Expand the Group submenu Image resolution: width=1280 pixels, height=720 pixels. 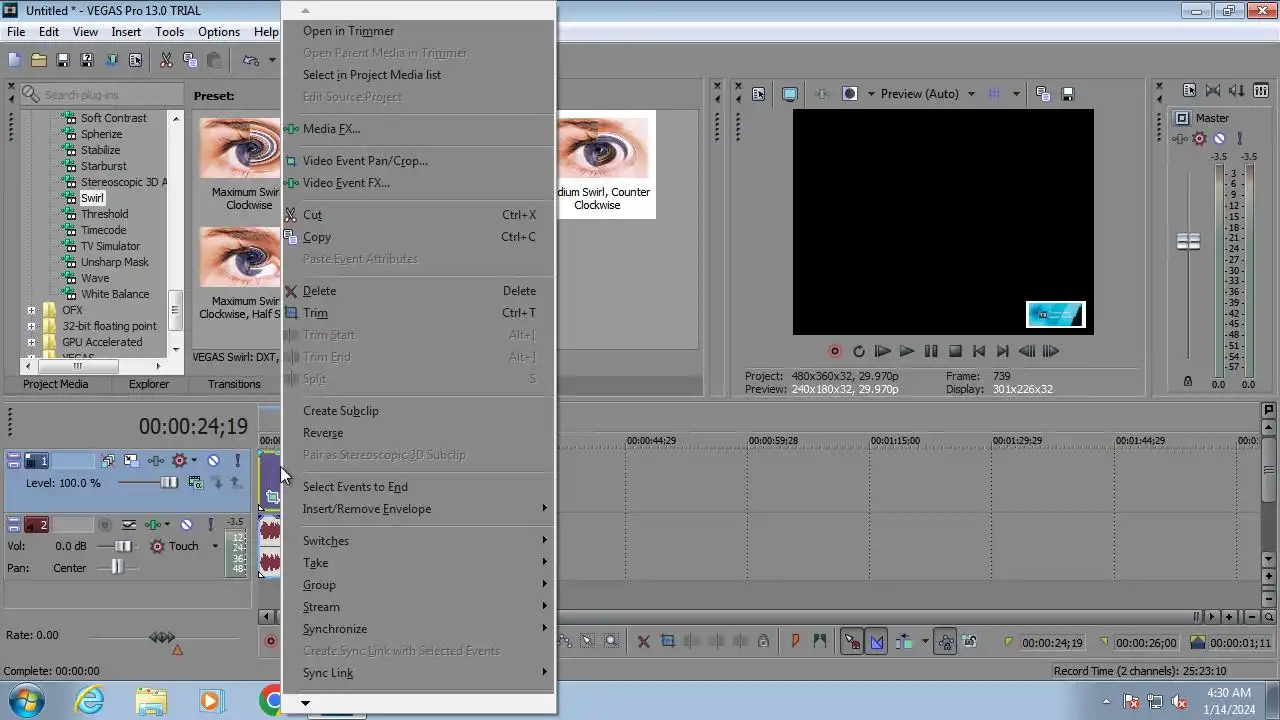click(x=418, y=585)
